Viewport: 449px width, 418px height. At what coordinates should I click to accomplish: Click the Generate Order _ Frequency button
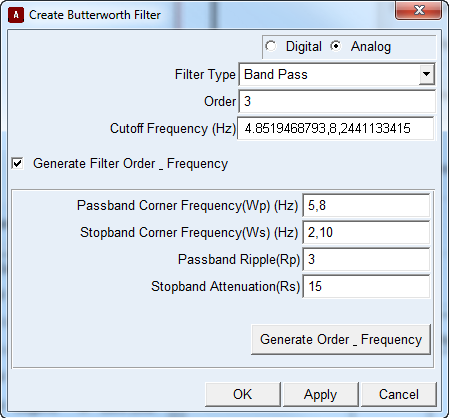(341, 340)
